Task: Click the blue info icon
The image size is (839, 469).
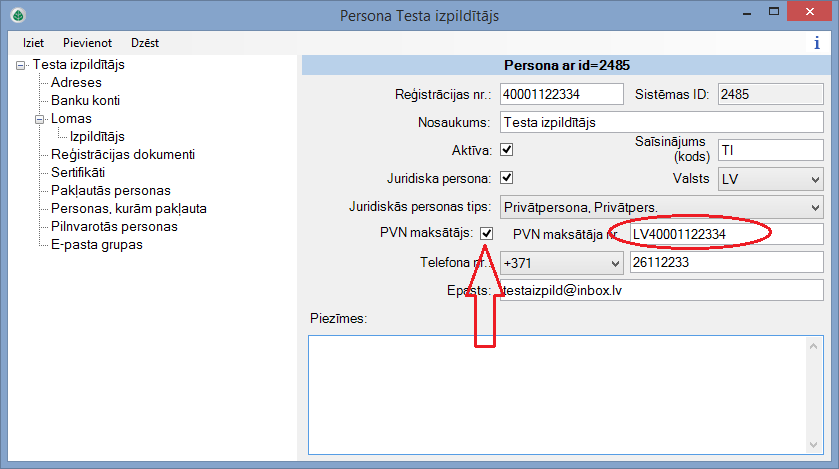Action: pos(817,43)
